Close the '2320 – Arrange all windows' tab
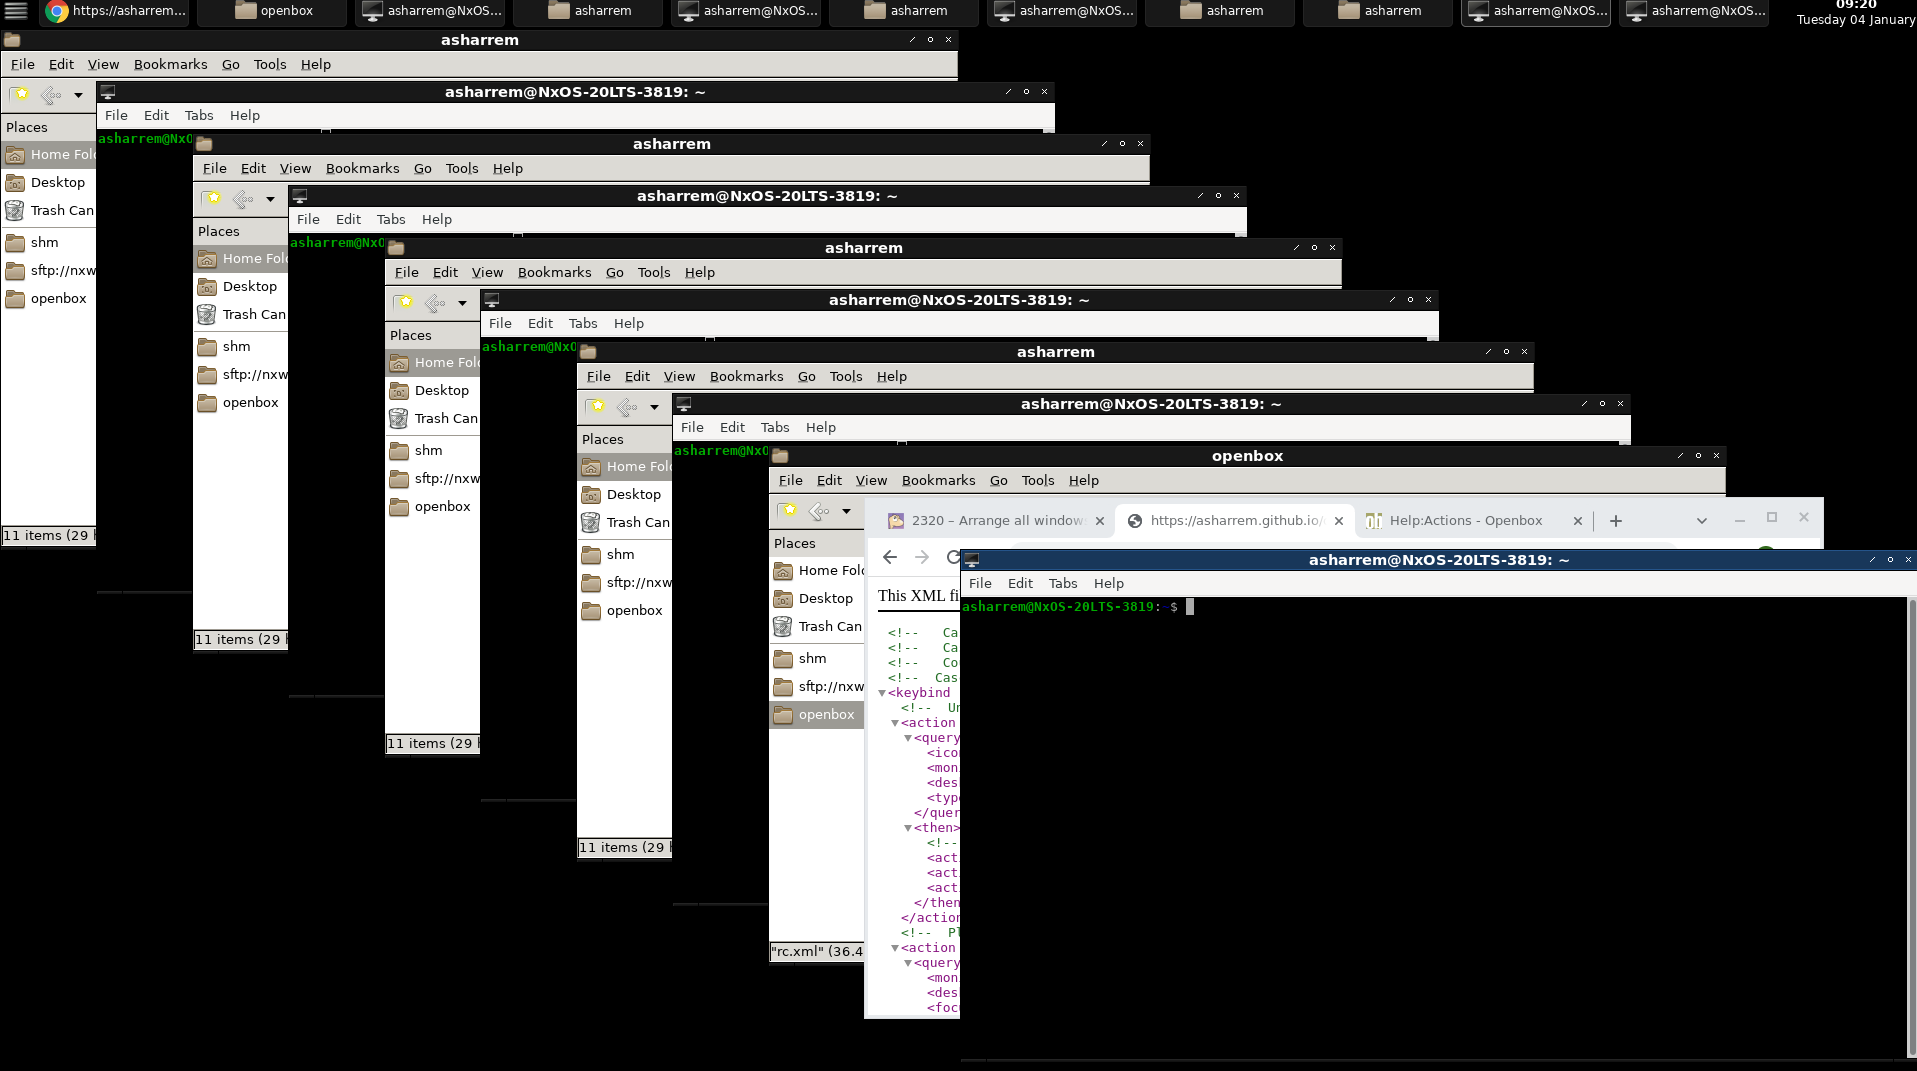Viewport: 1917px width, 1071px height. pyautogui.click(x=1099, y=520)
